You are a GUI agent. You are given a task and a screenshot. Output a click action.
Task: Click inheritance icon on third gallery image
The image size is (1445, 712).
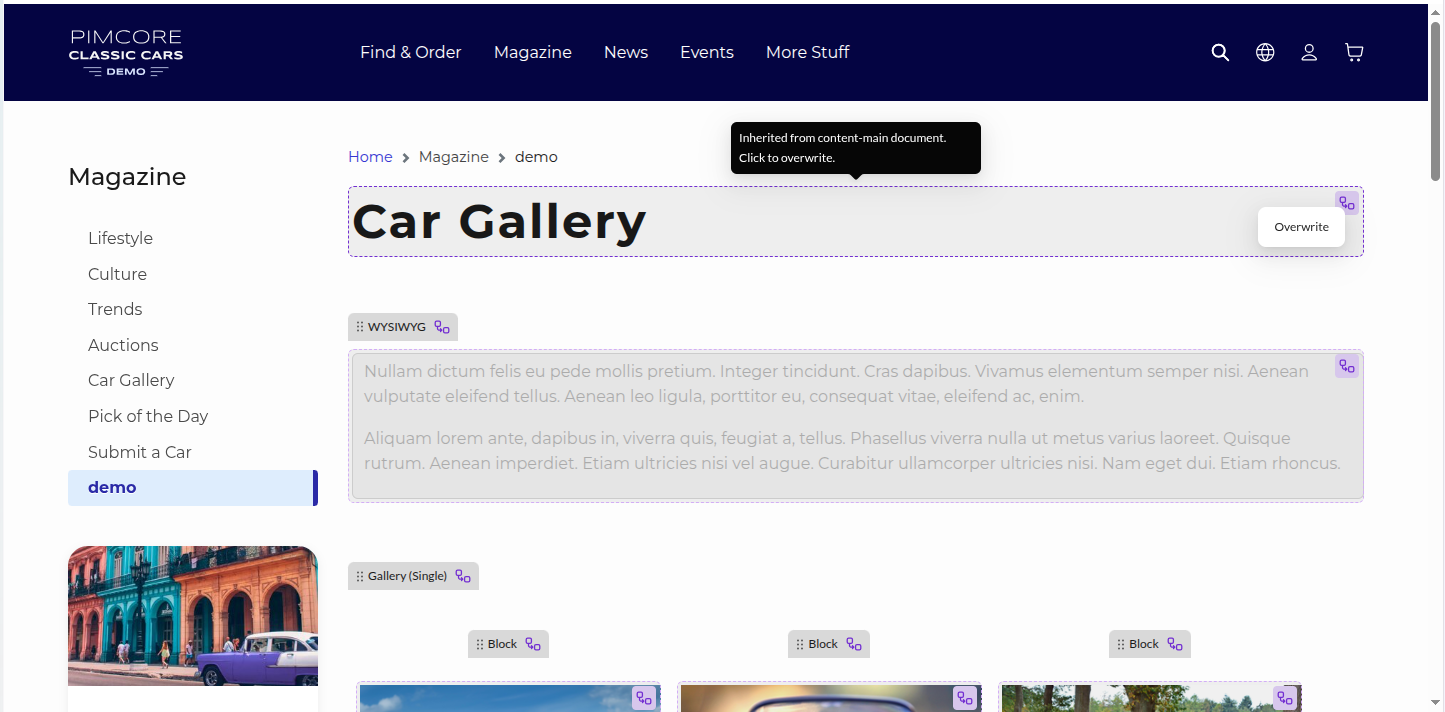click(x=1285, y=698)
